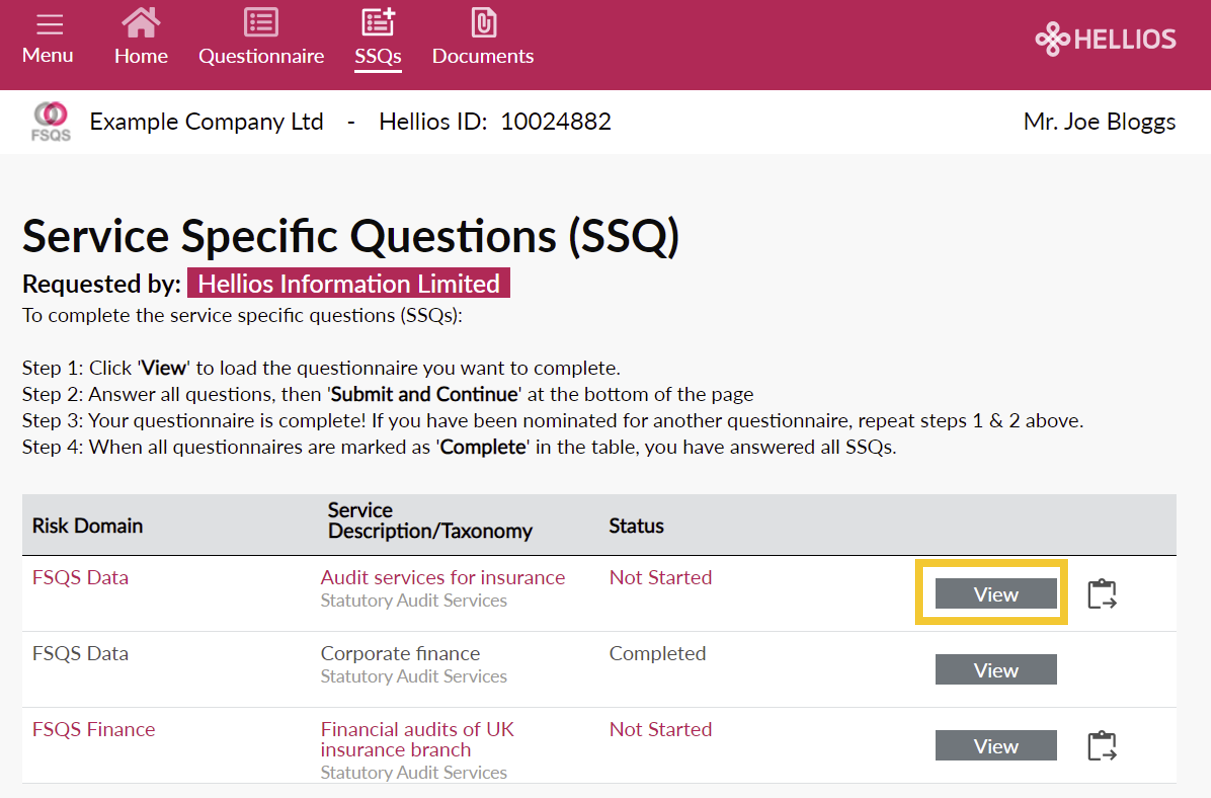Open the Audit services for insurance link

pos(443,577)
